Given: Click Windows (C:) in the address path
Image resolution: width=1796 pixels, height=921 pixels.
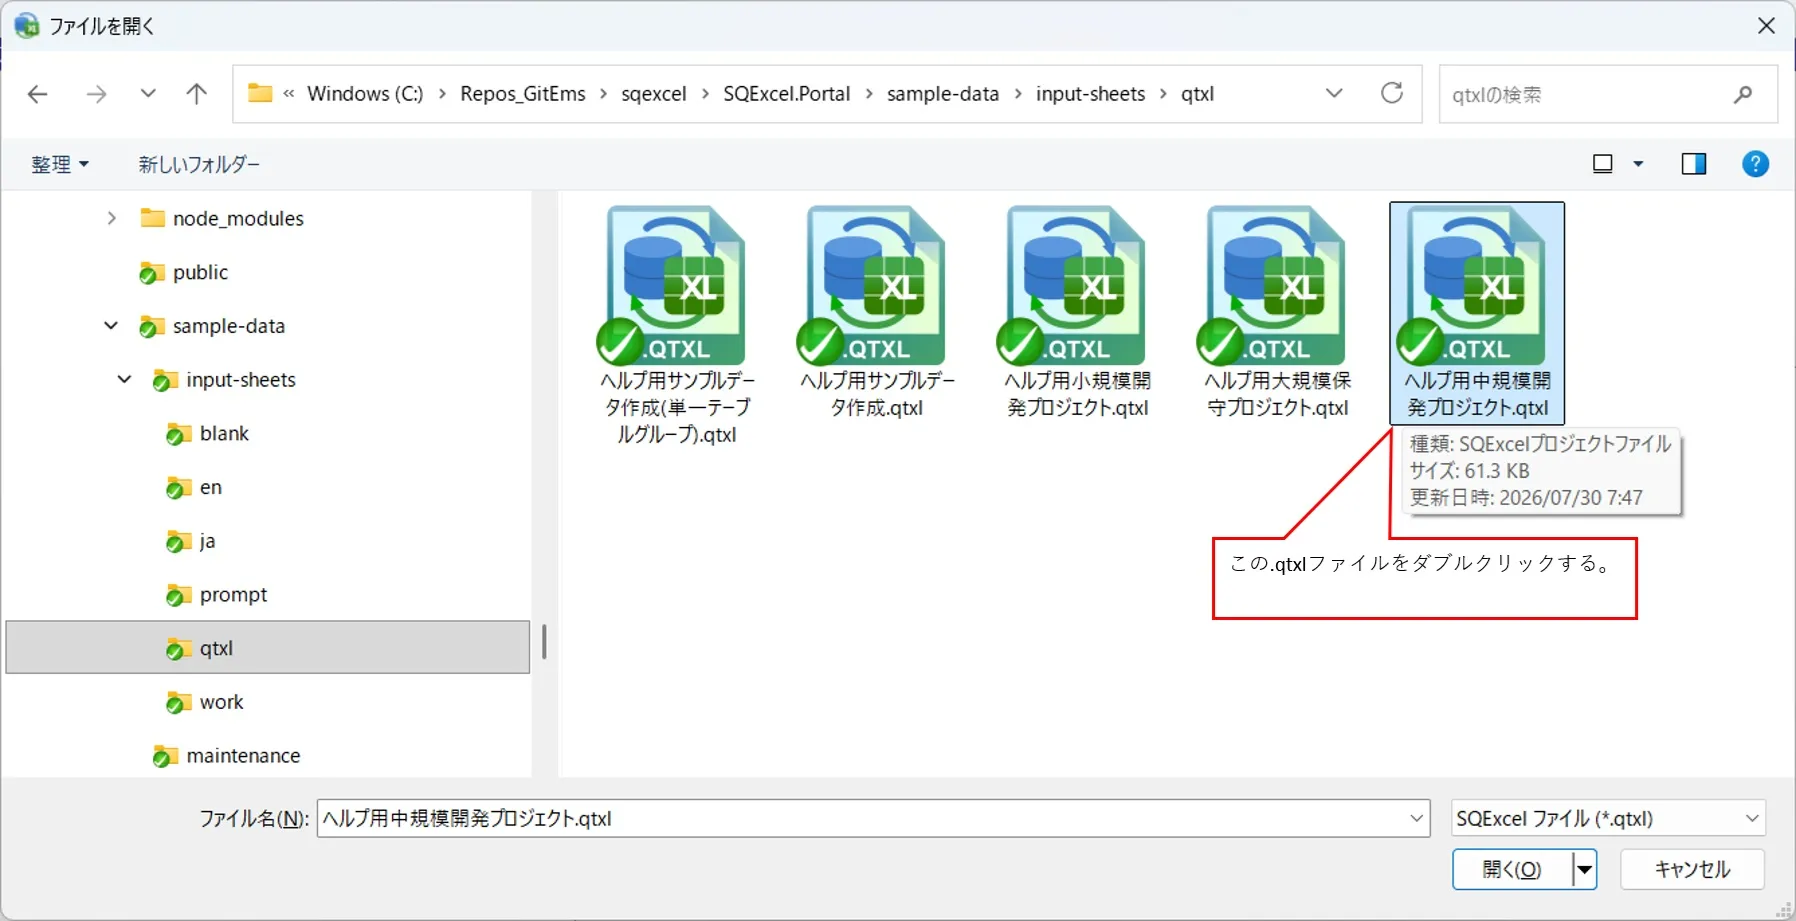Looking at the screenshot, I should [x=365, y=94].
